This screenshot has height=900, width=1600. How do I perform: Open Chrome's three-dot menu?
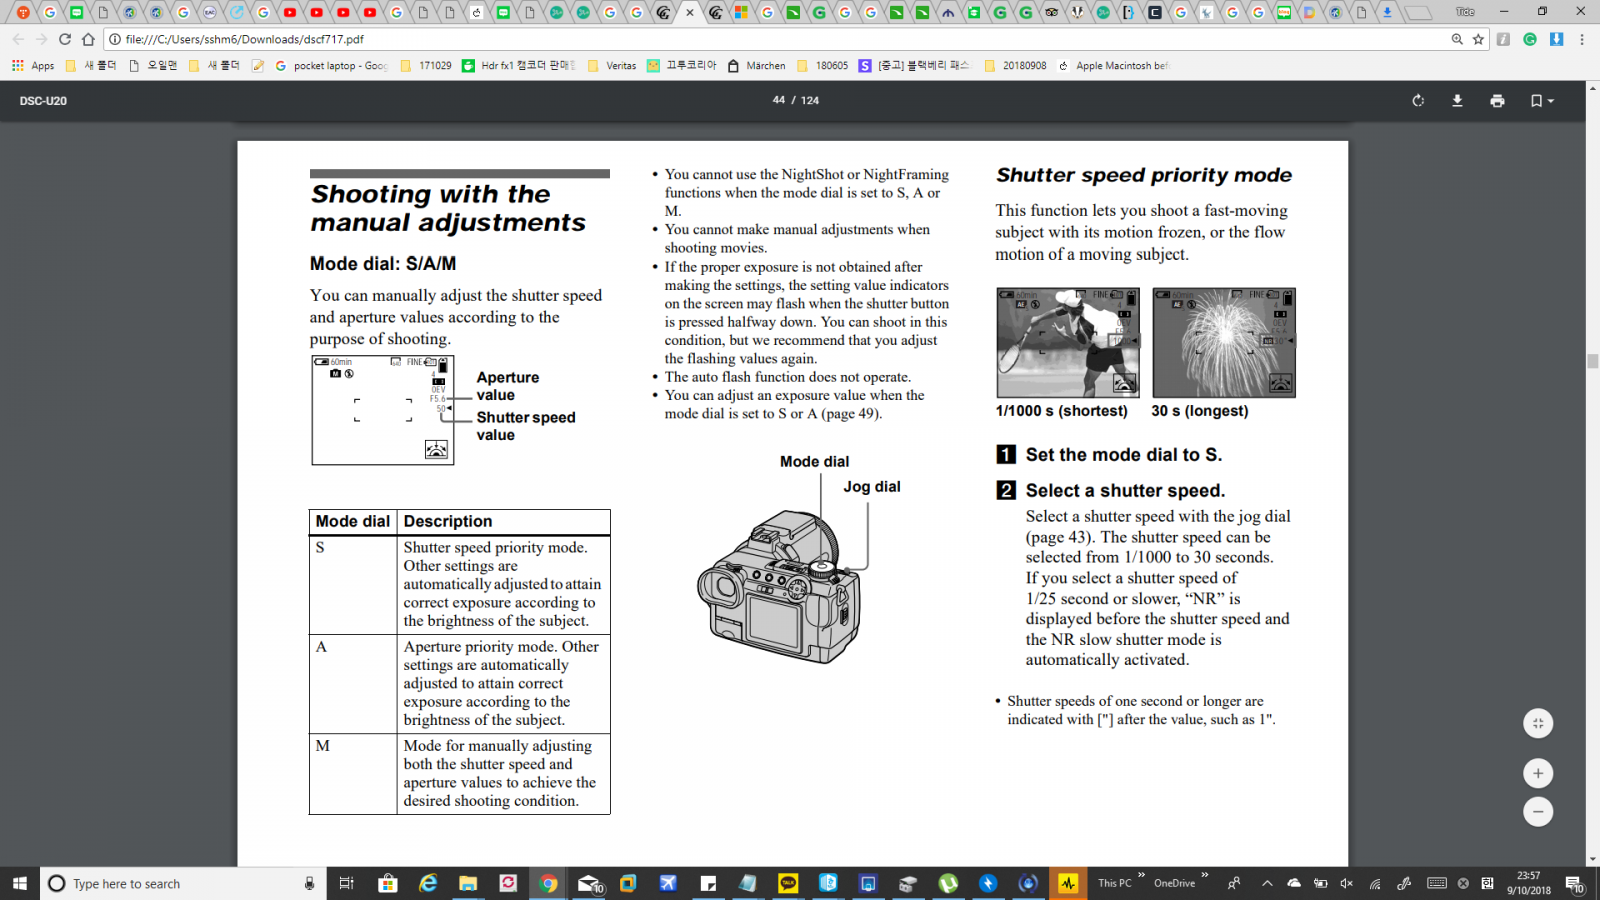(x=1582, y=39)
